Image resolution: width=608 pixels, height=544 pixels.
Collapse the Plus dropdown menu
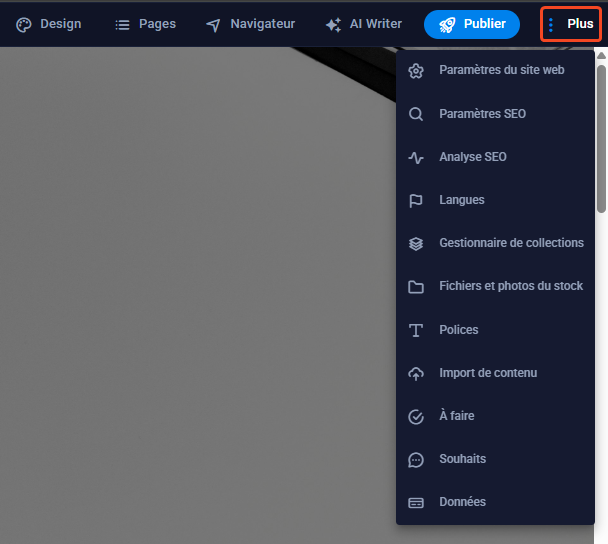570,24
